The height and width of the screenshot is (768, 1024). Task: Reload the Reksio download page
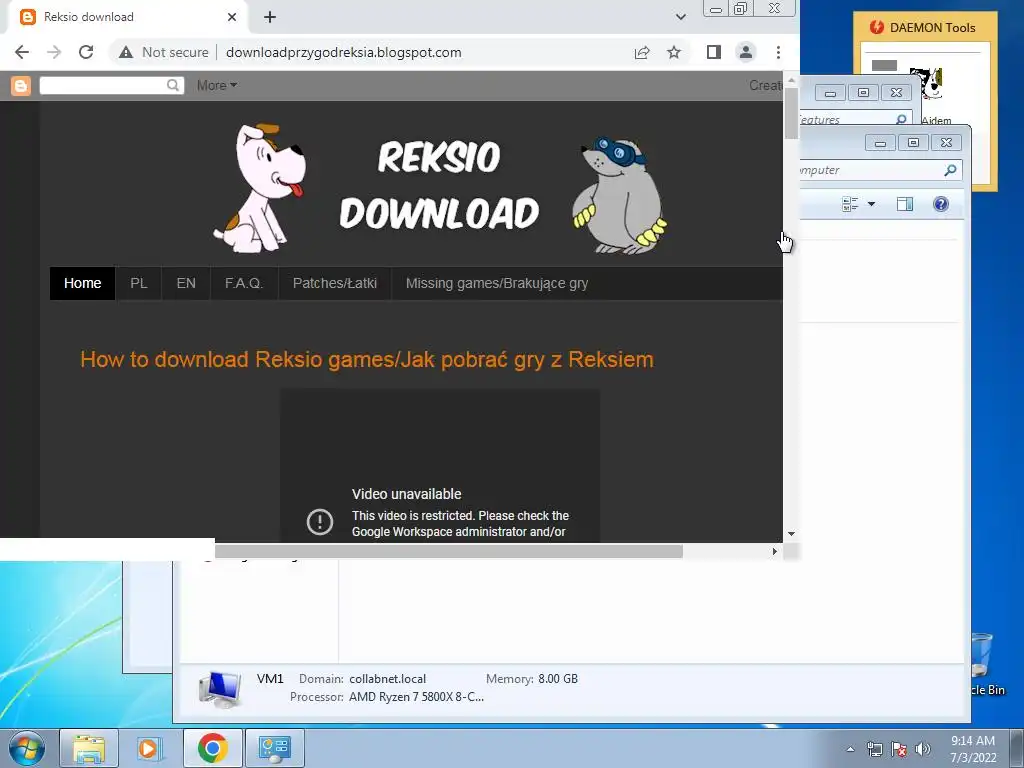click(x=86, y=52)
